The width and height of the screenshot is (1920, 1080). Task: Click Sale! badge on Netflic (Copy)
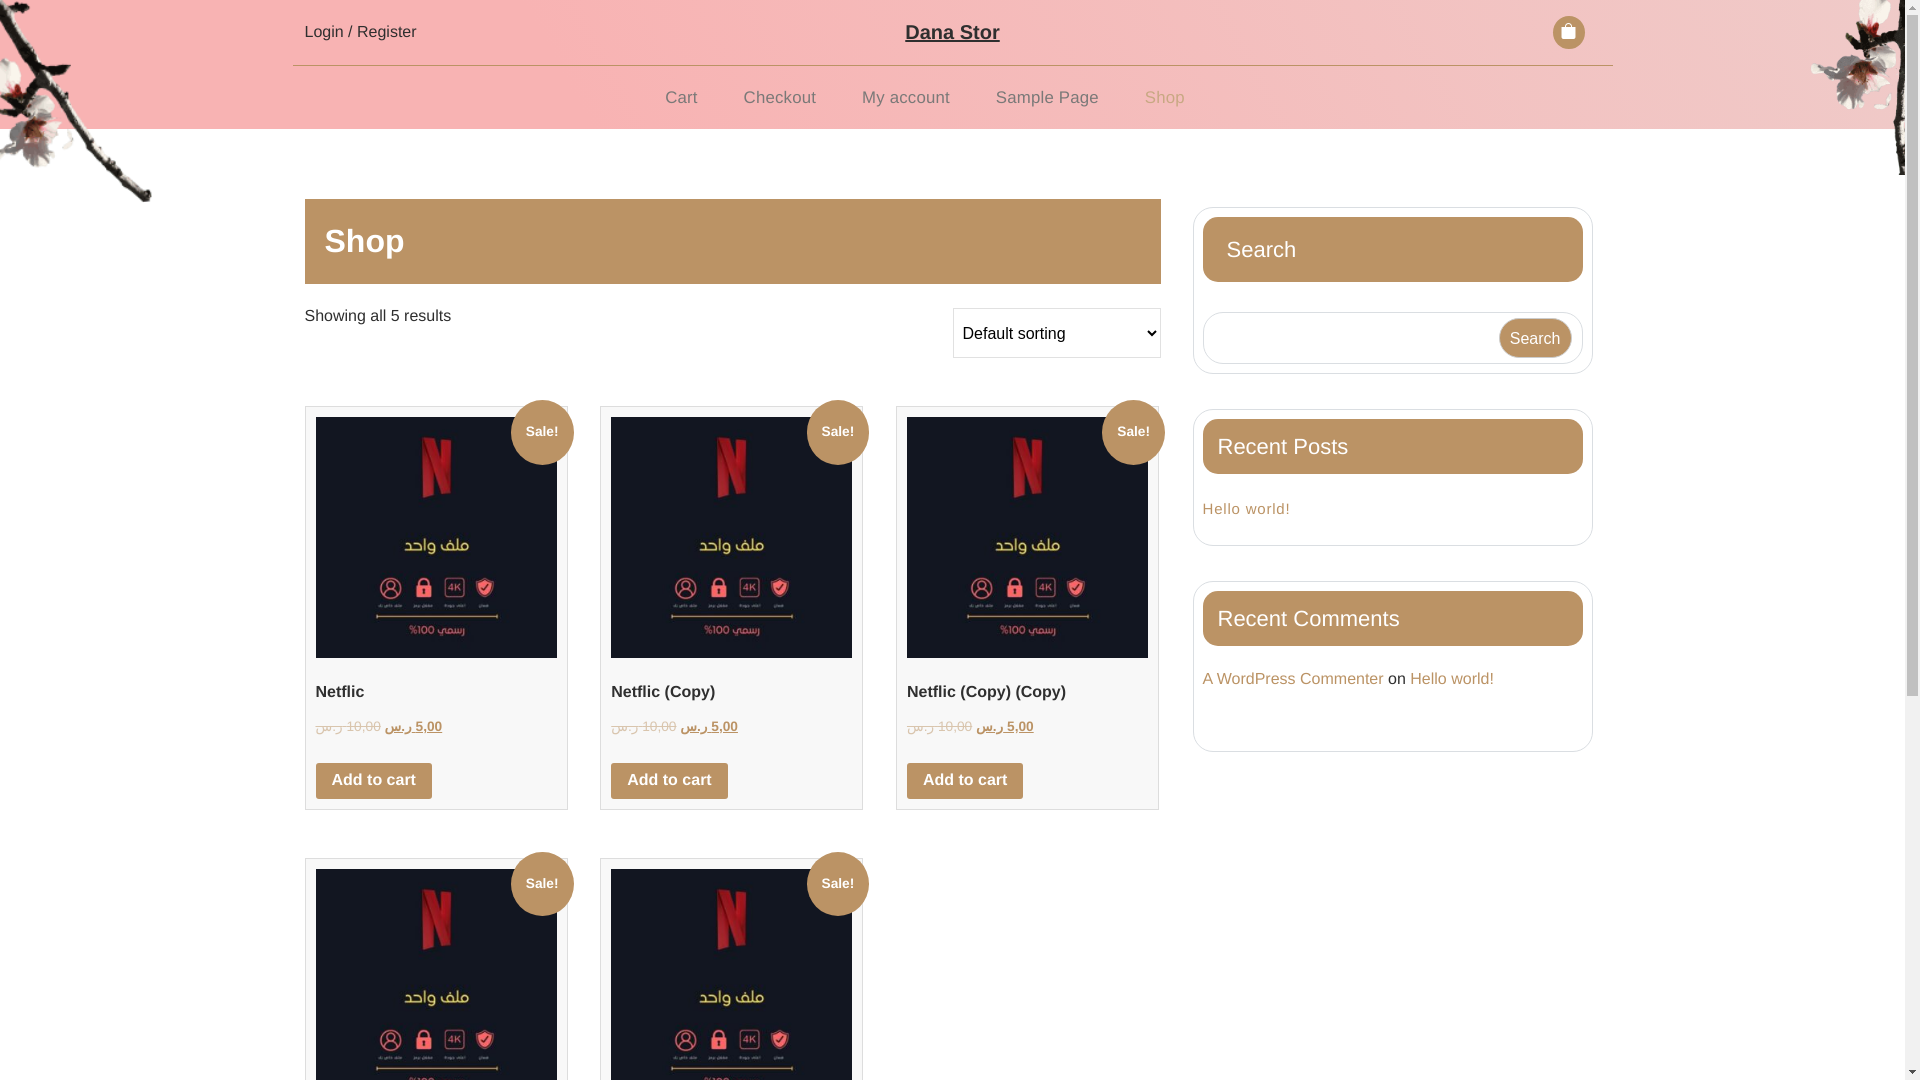pyautogui.click(x=838, y=432)
